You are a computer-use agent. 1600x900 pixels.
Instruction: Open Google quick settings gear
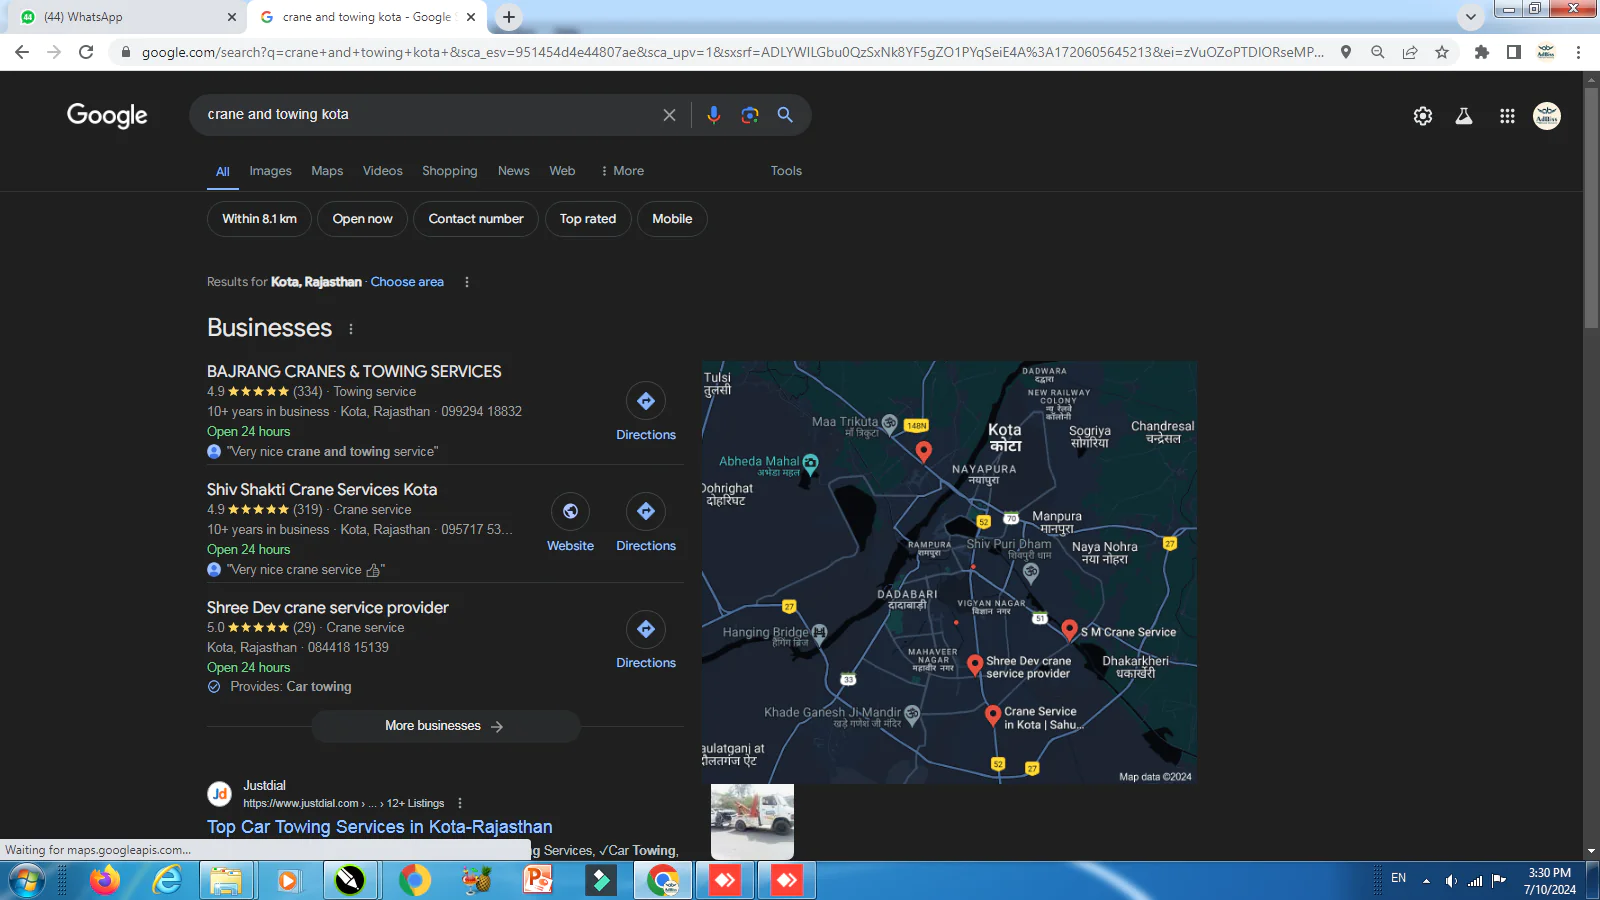coord(1423,116)
